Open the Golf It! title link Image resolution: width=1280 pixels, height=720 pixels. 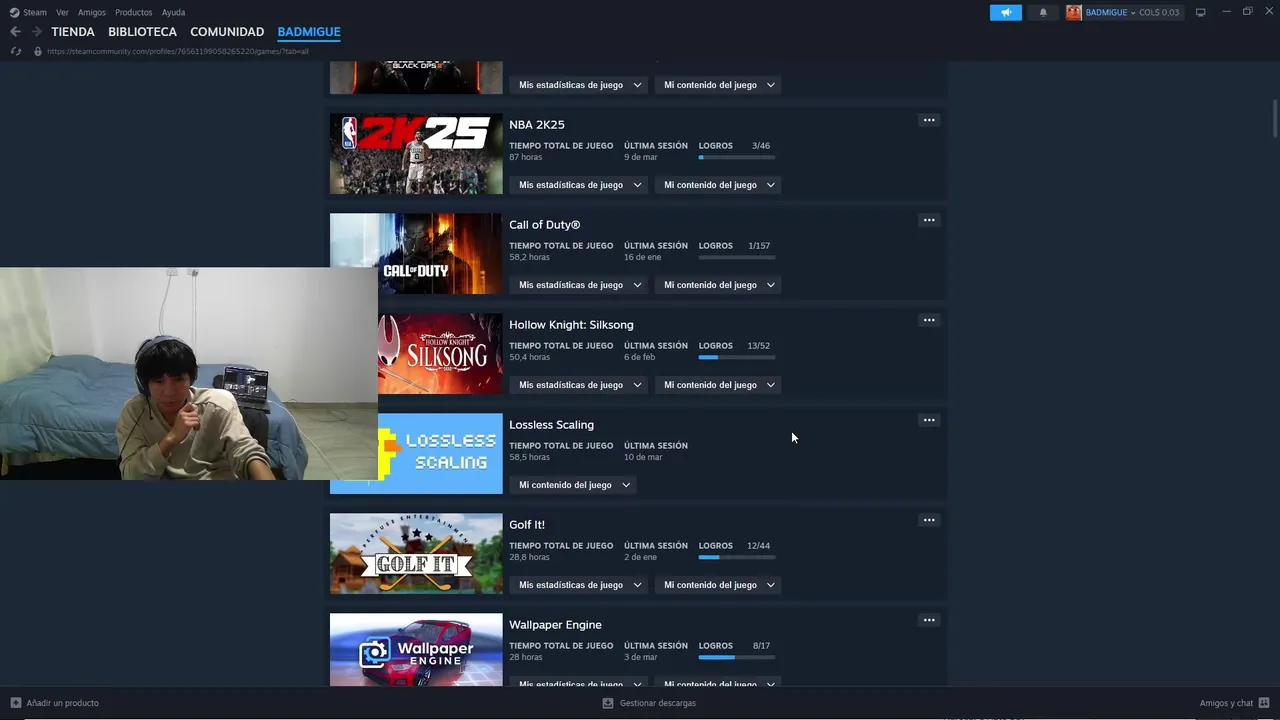point(527,525)
